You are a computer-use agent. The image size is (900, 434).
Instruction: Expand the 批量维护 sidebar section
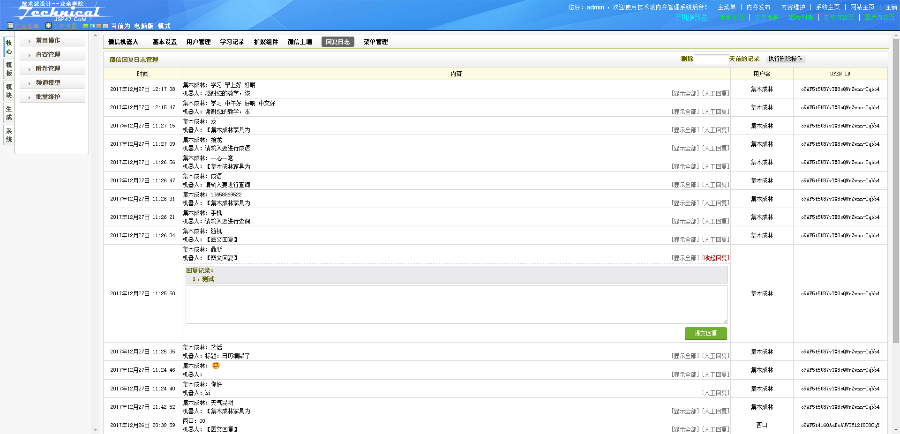click(x=48, y=96)
